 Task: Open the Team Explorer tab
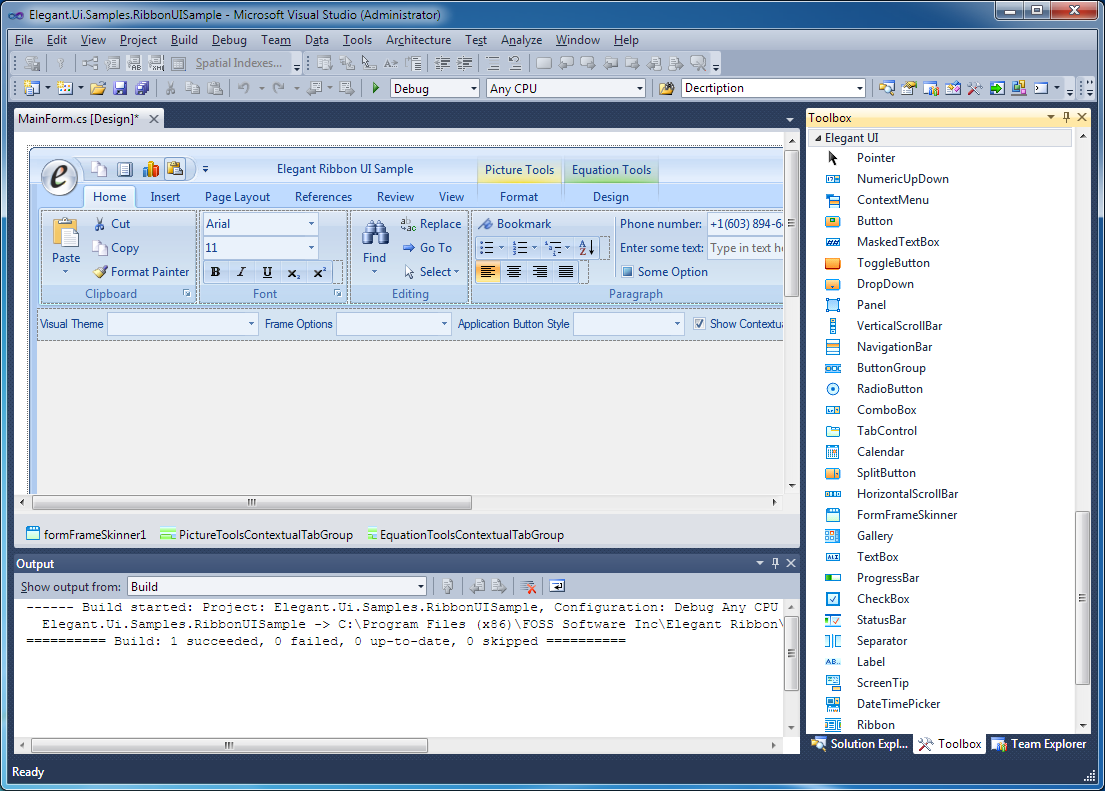[1039, 744]
